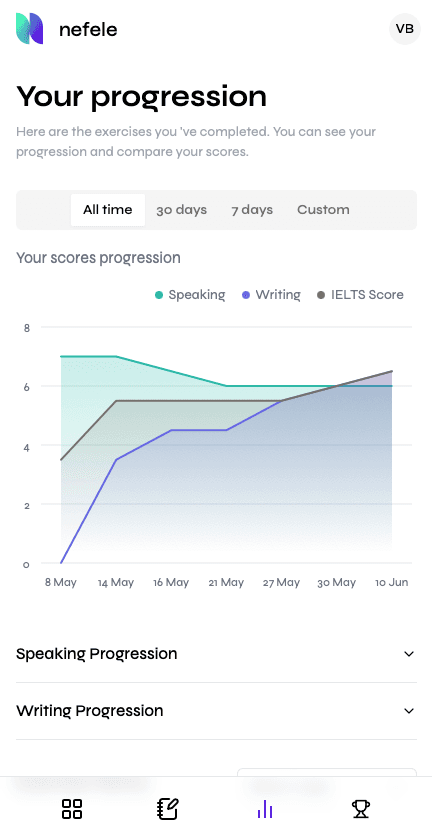The width and height of the screenshot is (432, 840).
Task: Switch to the 30 days tab
Action: point(182,210)
